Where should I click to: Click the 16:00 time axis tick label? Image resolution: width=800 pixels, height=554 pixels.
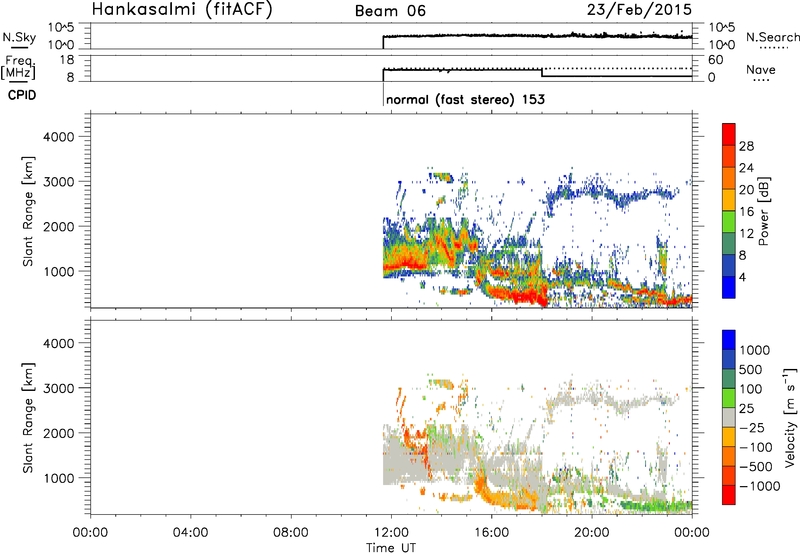click(x=491, y=533)
